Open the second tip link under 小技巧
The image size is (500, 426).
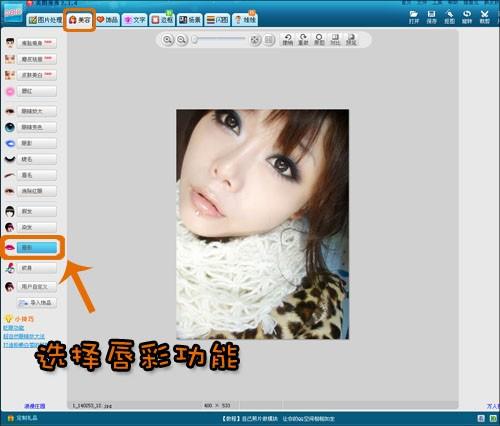(x=24, y=336)
